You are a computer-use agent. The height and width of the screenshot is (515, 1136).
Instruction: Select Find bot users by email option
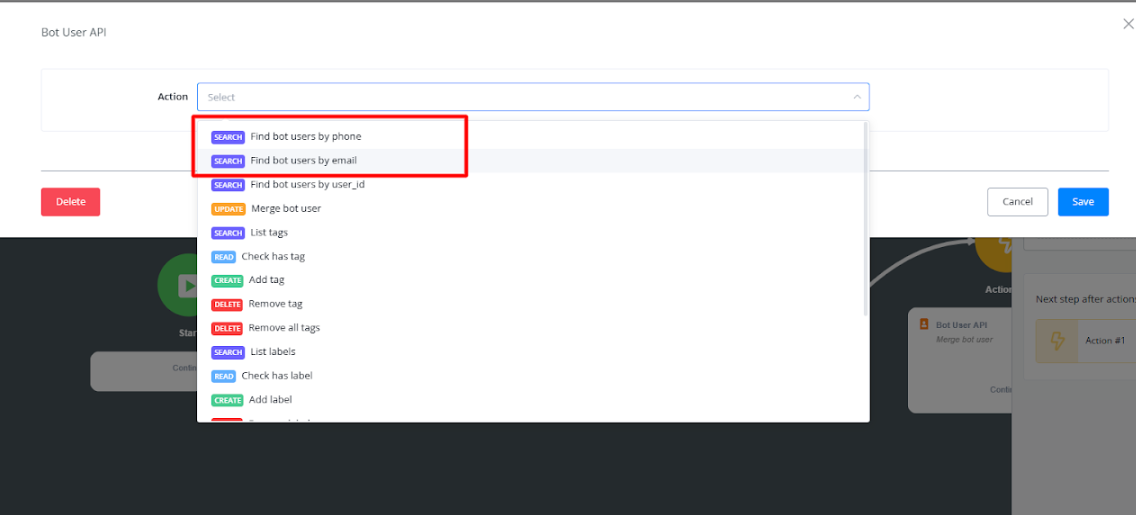303,160
